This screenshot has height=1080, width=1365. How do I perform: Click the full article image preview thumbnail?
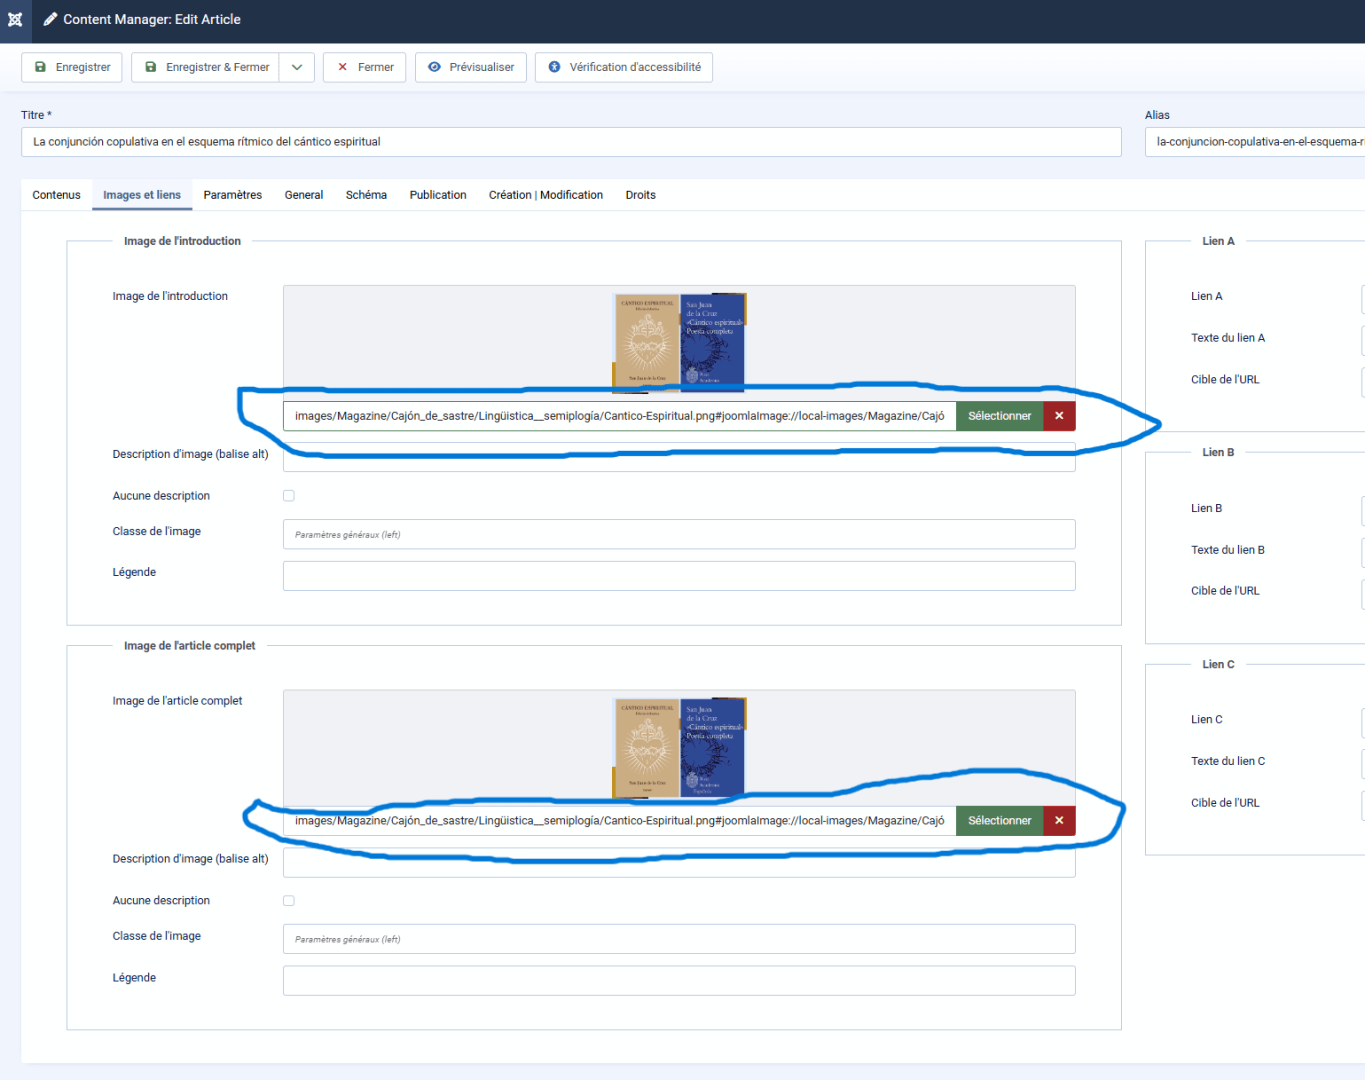pos(679,747)
